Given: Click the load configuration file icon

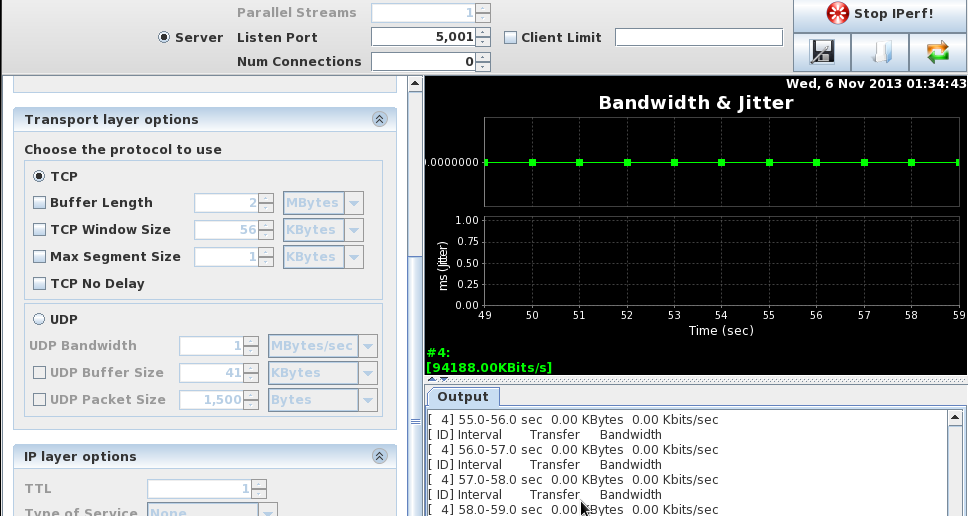Looking at the screenshot, I should (x=880, y=52).
